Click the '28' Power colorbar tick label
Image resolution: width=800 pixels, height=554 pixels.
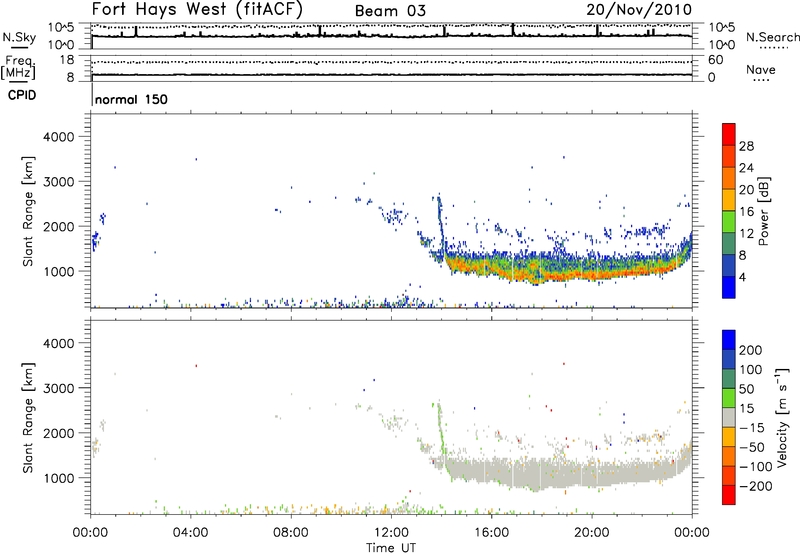[746, 146]
